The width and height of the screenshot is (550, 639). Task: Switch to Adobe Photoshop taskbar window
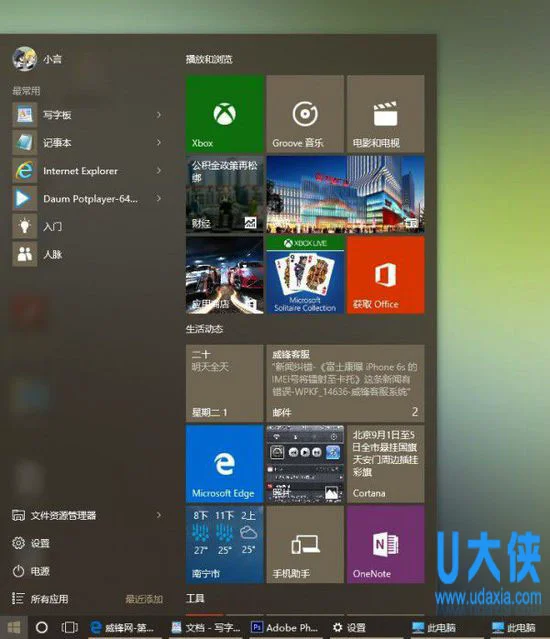(x=285, y=627)
